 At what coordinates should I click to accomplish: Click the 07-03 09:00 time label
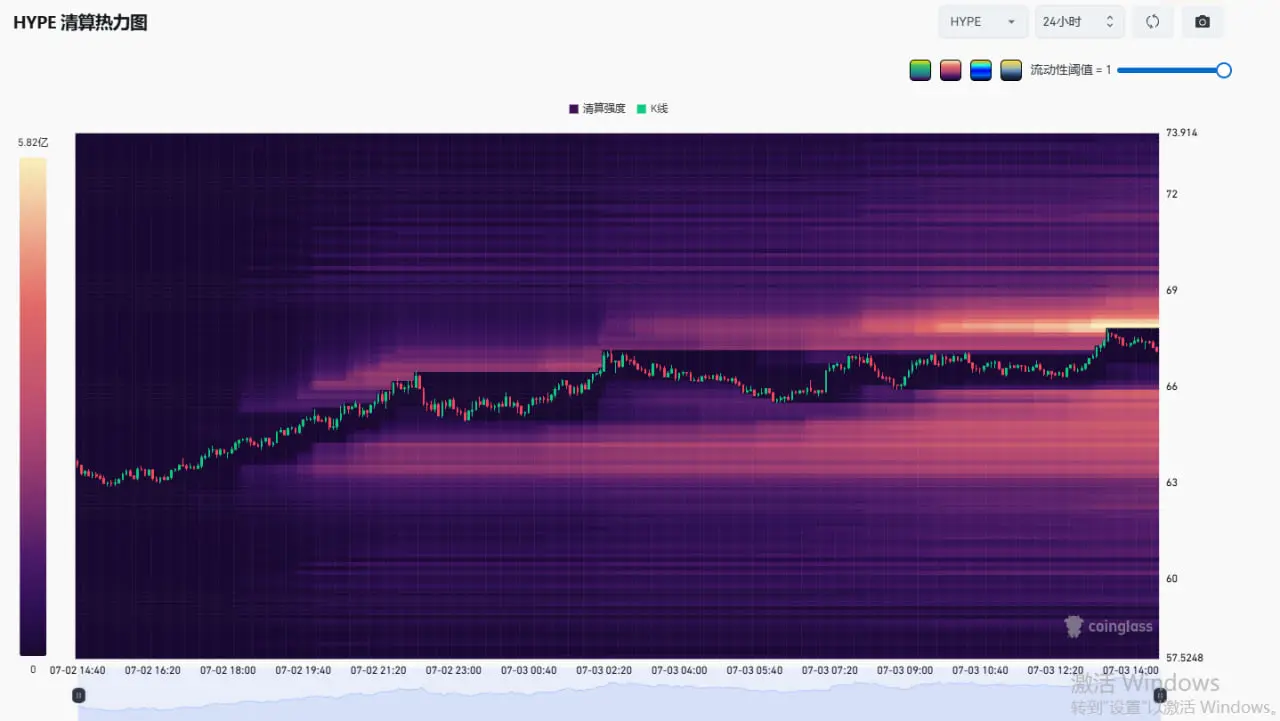pyautogui.click(x=905, y=671)
